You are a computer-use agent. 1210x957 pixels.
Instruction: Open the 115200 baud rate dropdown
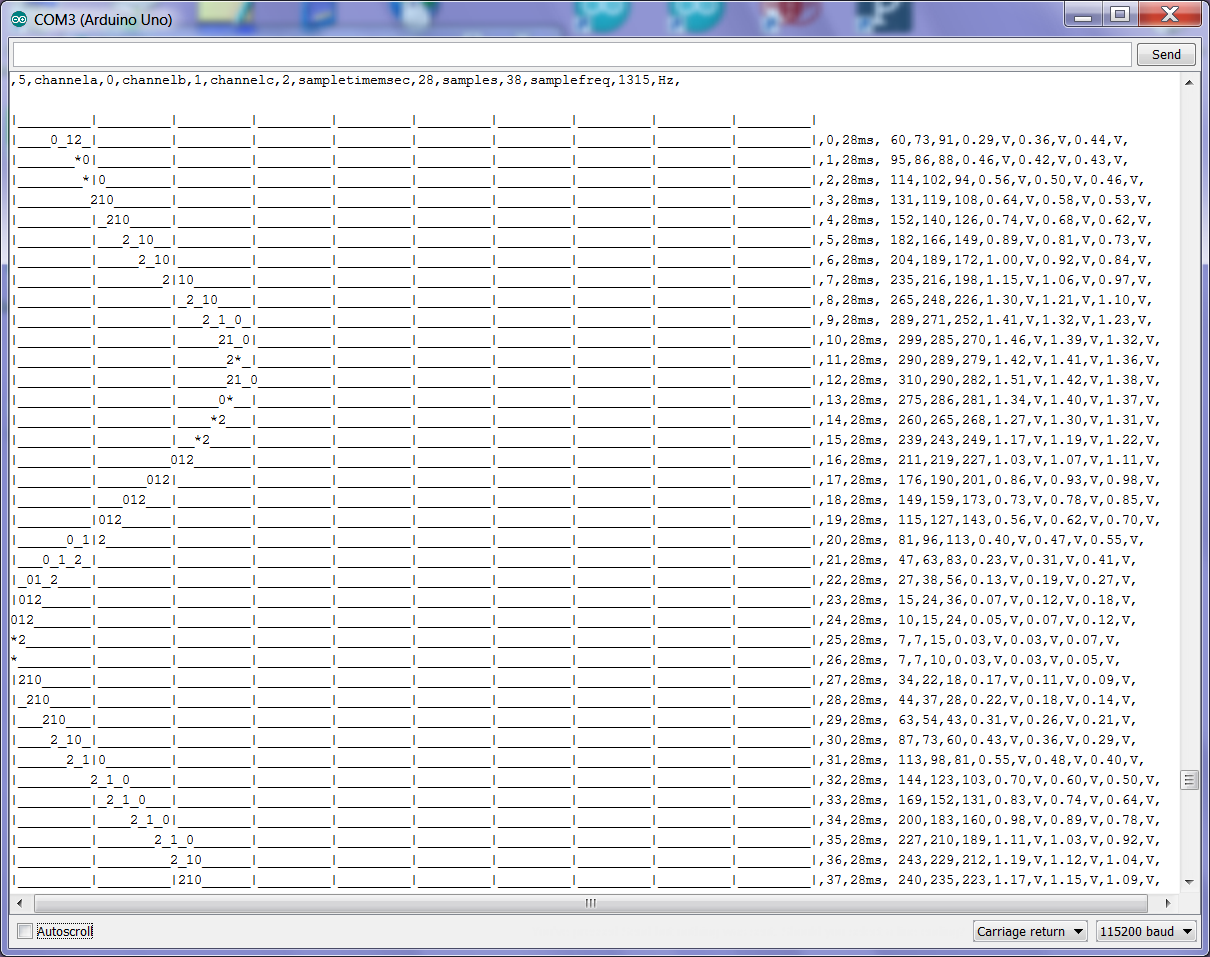pos(1146,932)
